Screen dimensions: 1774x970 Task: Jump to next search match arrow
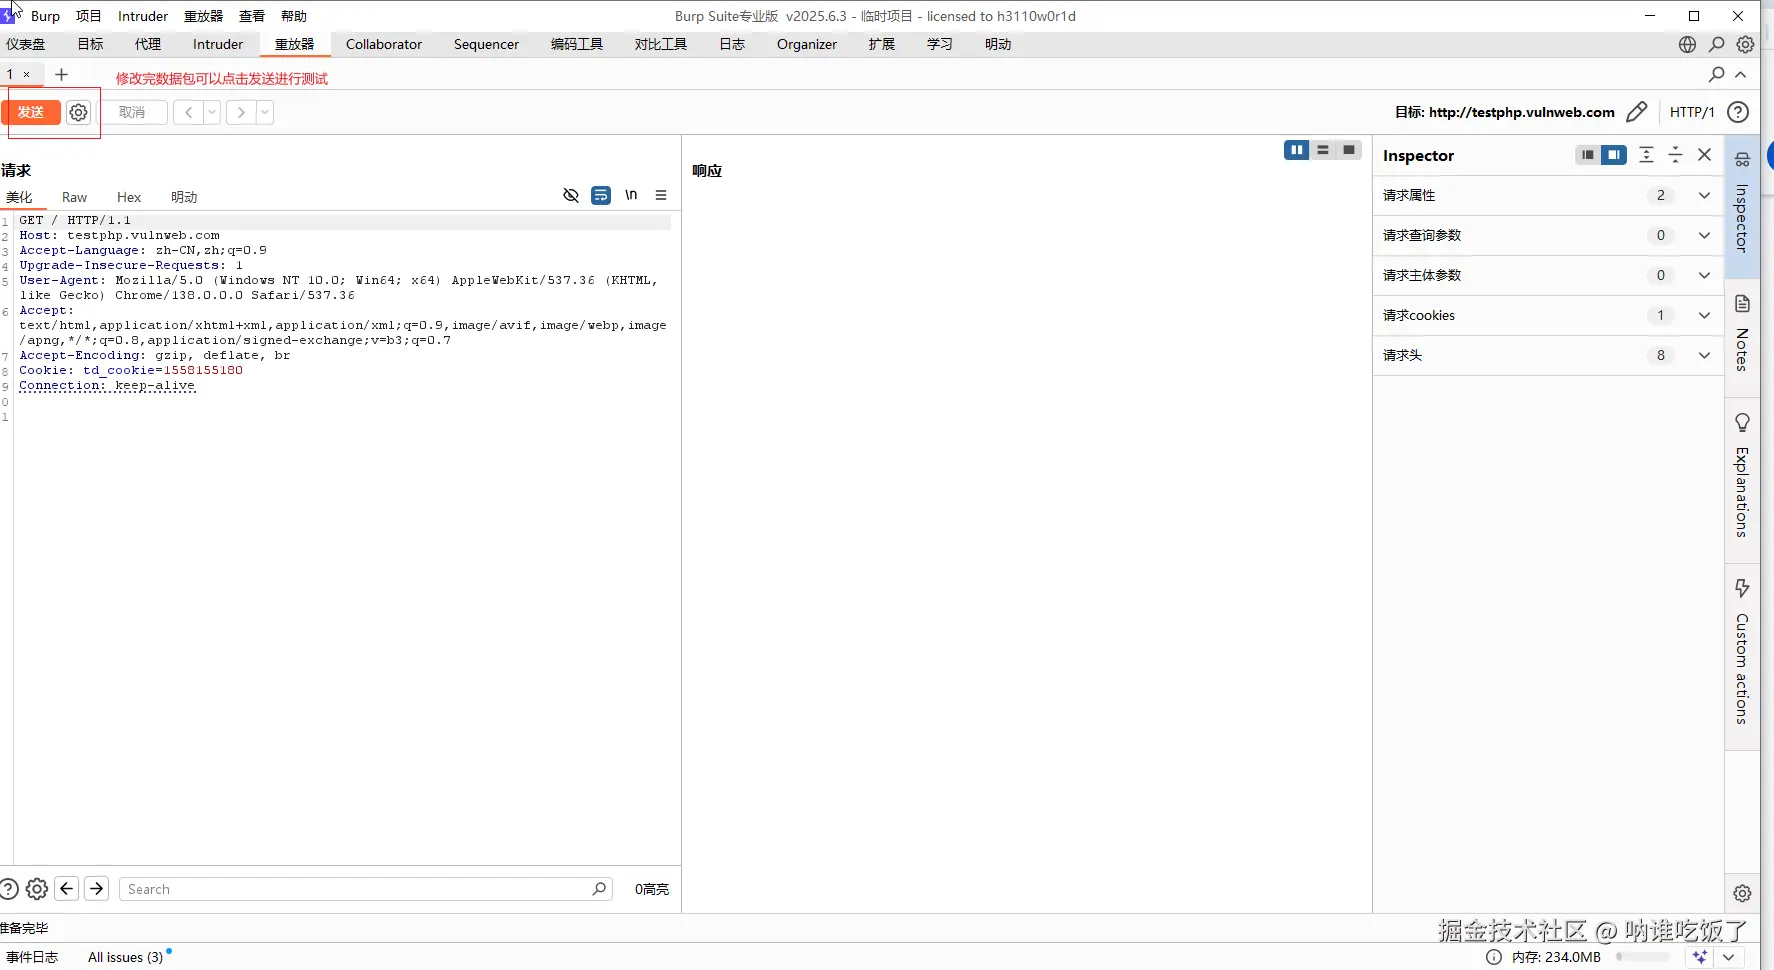coord(97,889)
